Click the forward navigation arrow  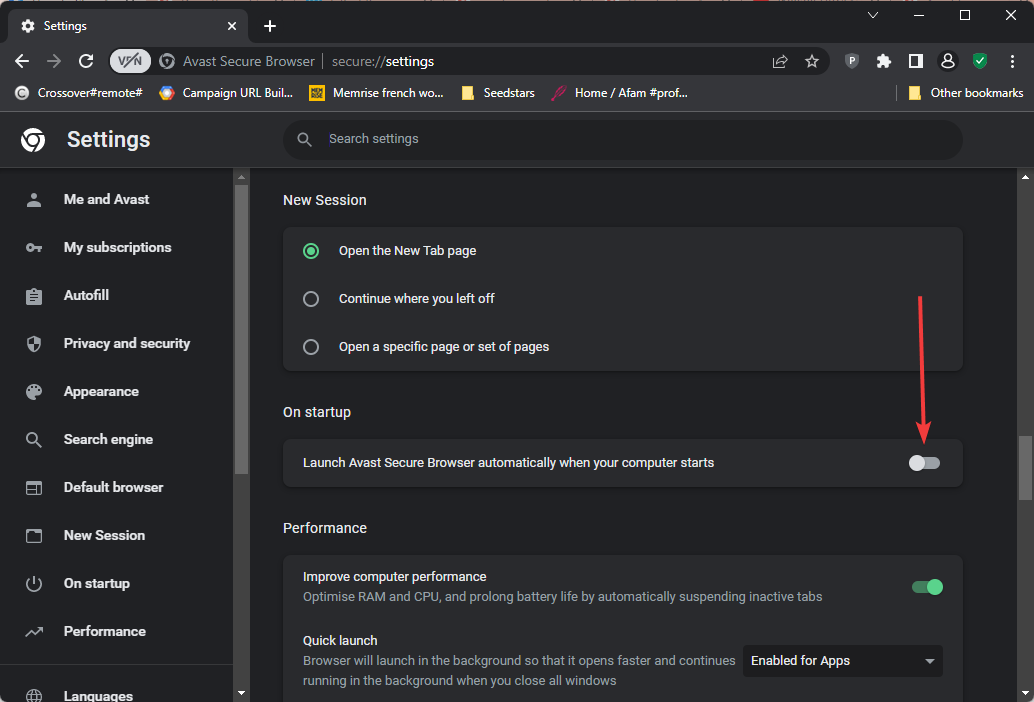click(54, 61)
